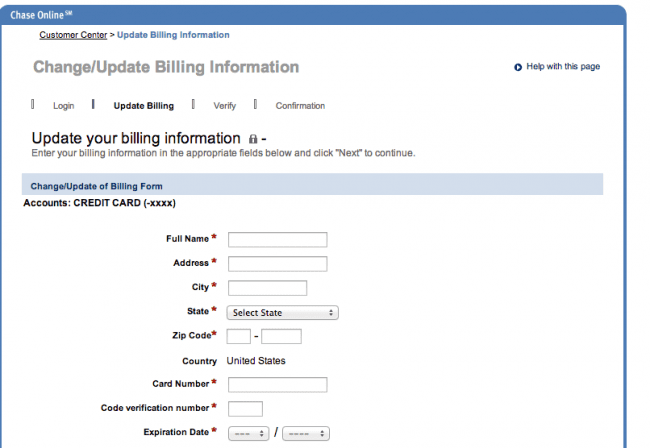Focus the City text field
Screen dimensions: 650x448
point(268,288)
